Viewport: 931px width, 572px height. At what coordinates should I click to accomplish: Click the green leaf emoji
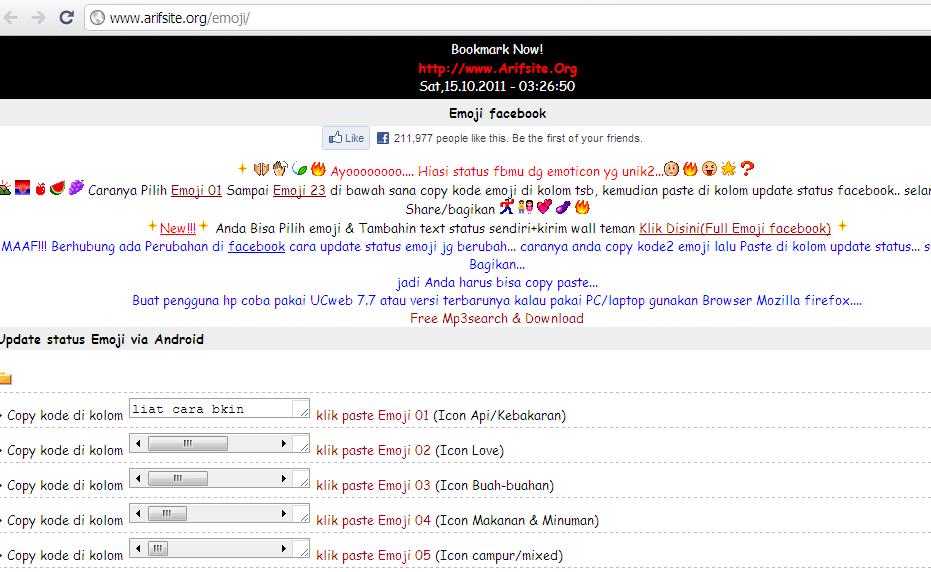[x=299, y=169]
